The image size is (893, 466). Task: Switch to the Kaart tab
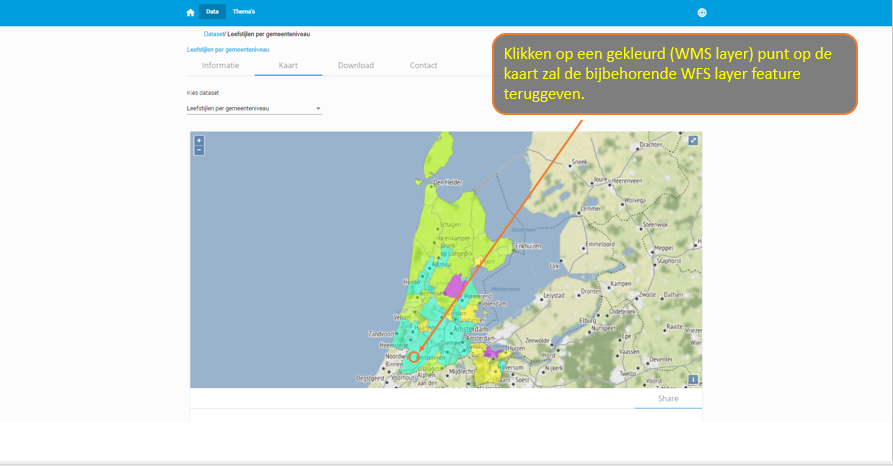288,66
